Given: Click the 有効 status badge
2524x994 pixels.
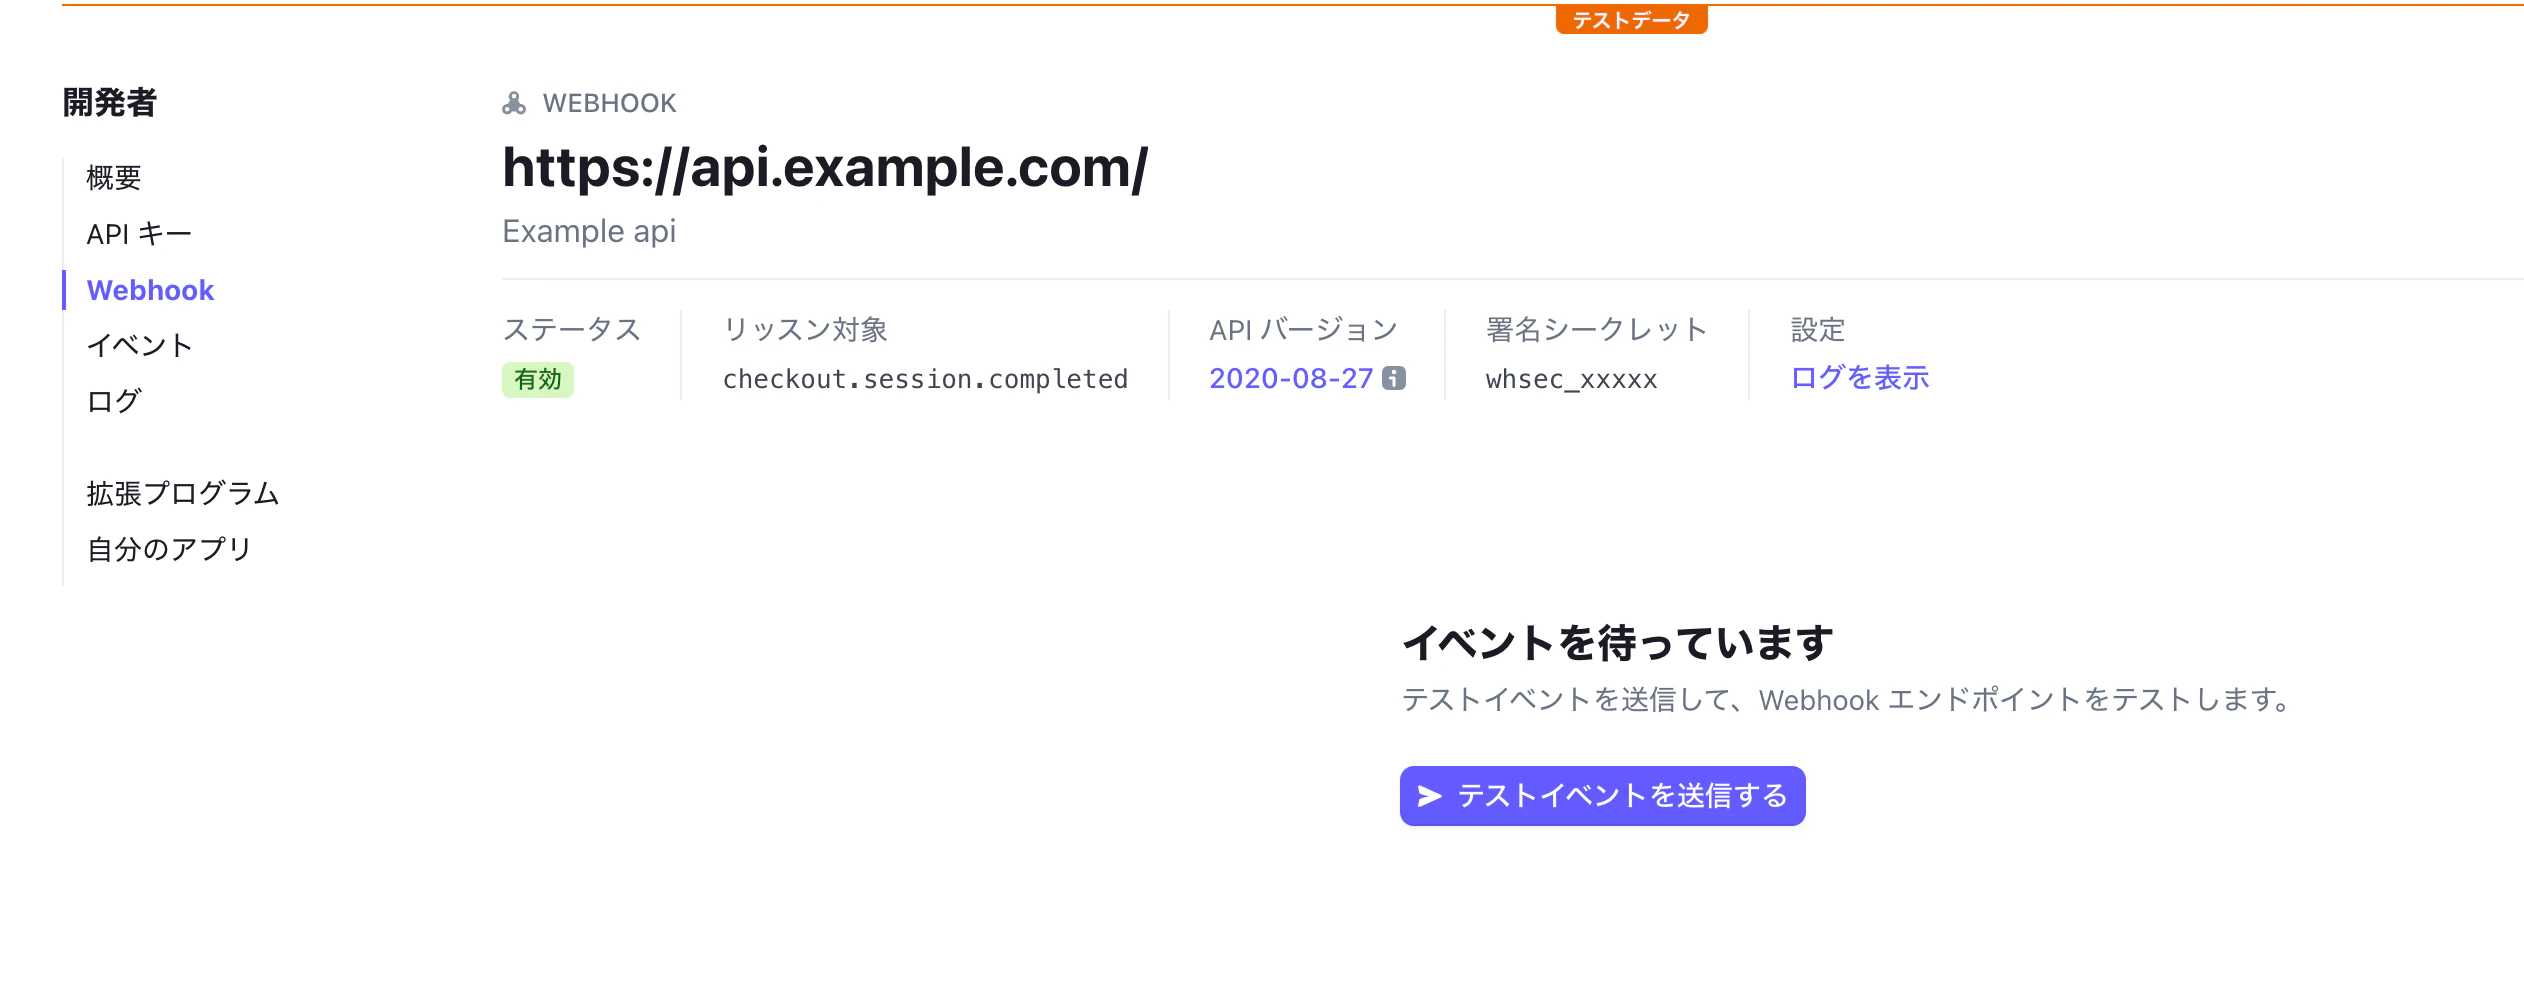Looking at the screenshot, I should point(538,380).
